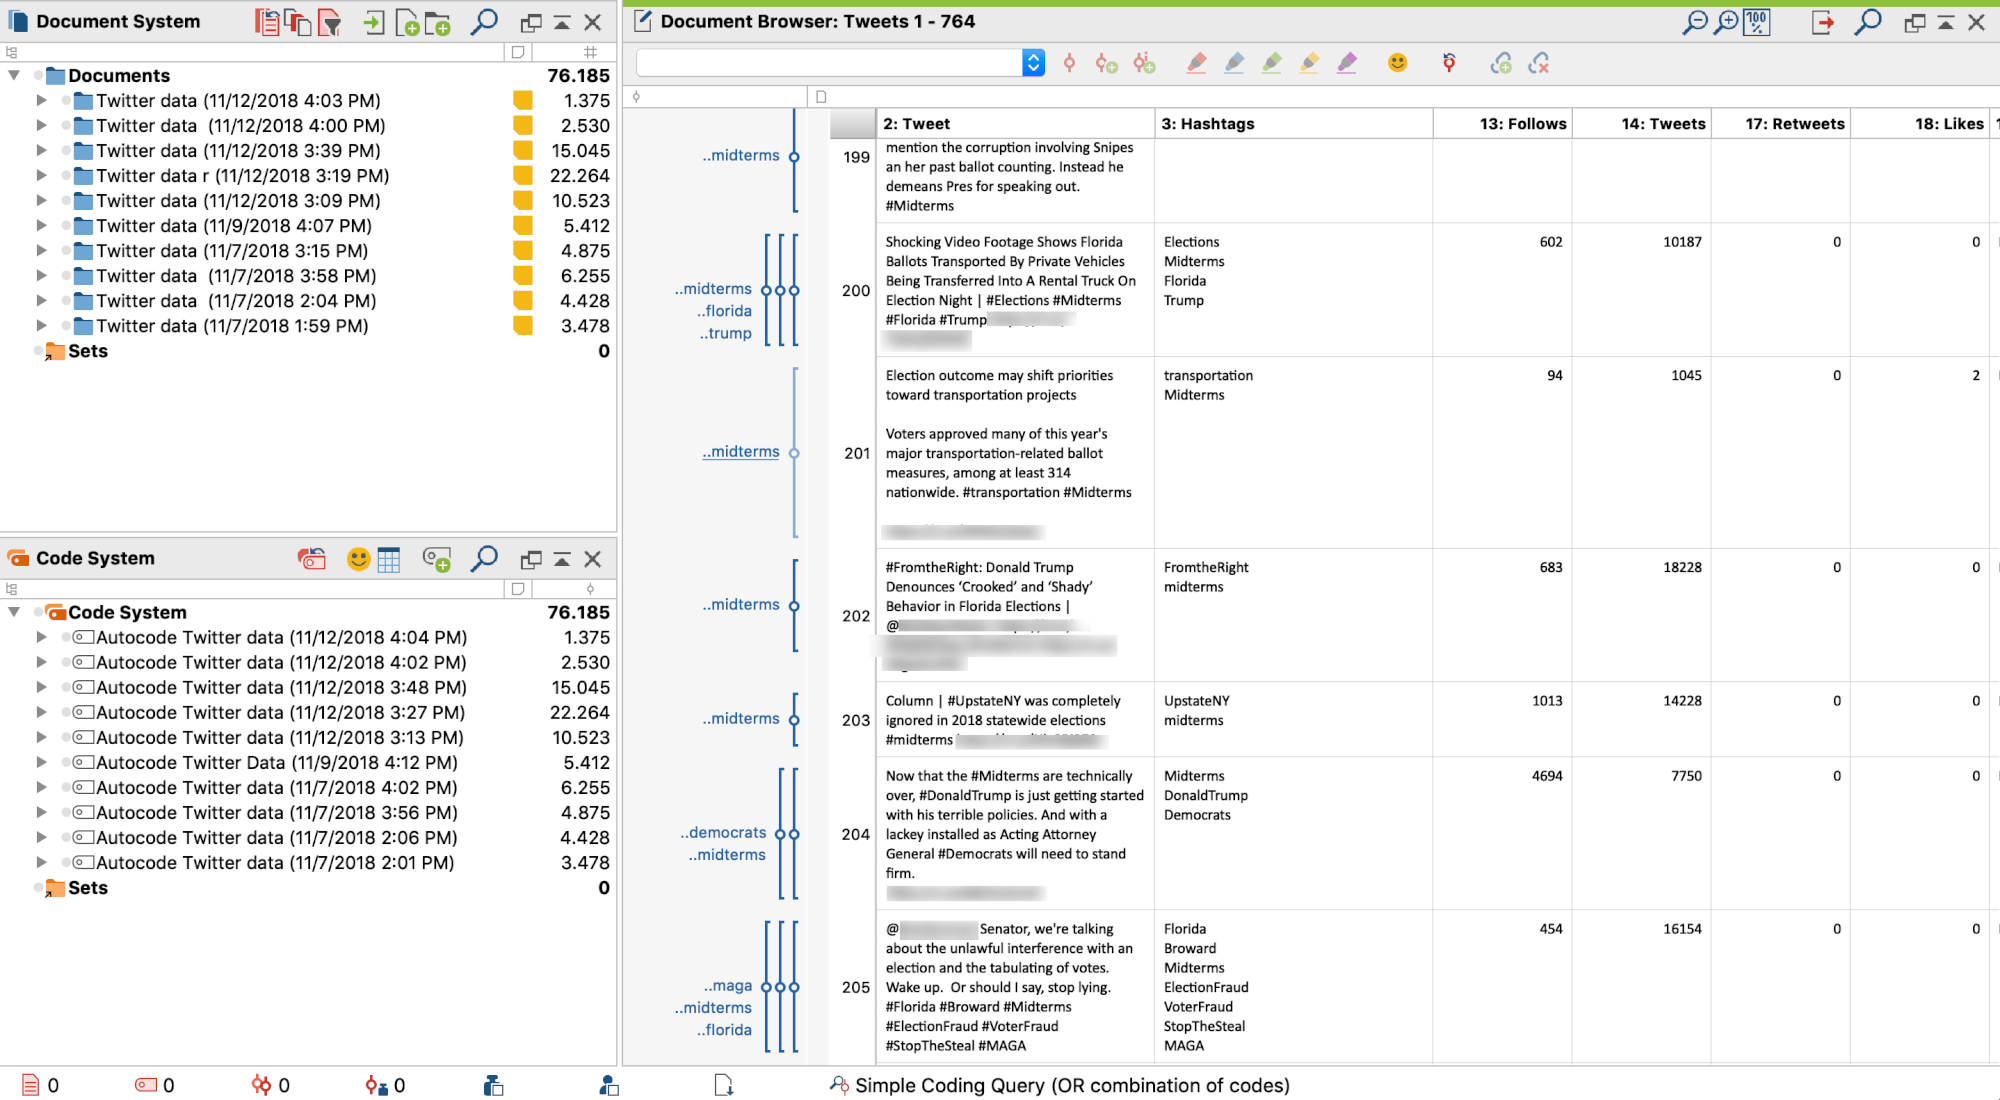This screenshot has width=2000, height=1100.
Task: Search within the Code System panel
Action: point(485,558)
